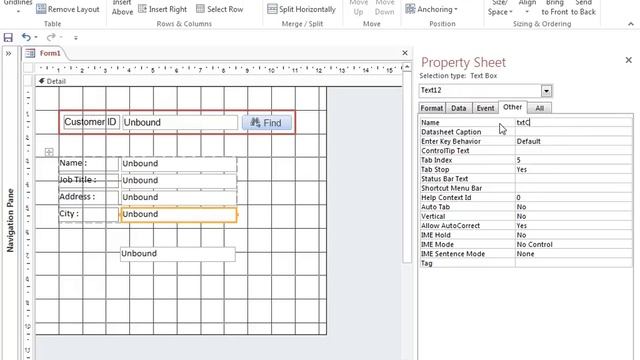The height and width of the screenshot is (360, 640).
Task: Click the Status Bar Text value field
Action: 573,179
